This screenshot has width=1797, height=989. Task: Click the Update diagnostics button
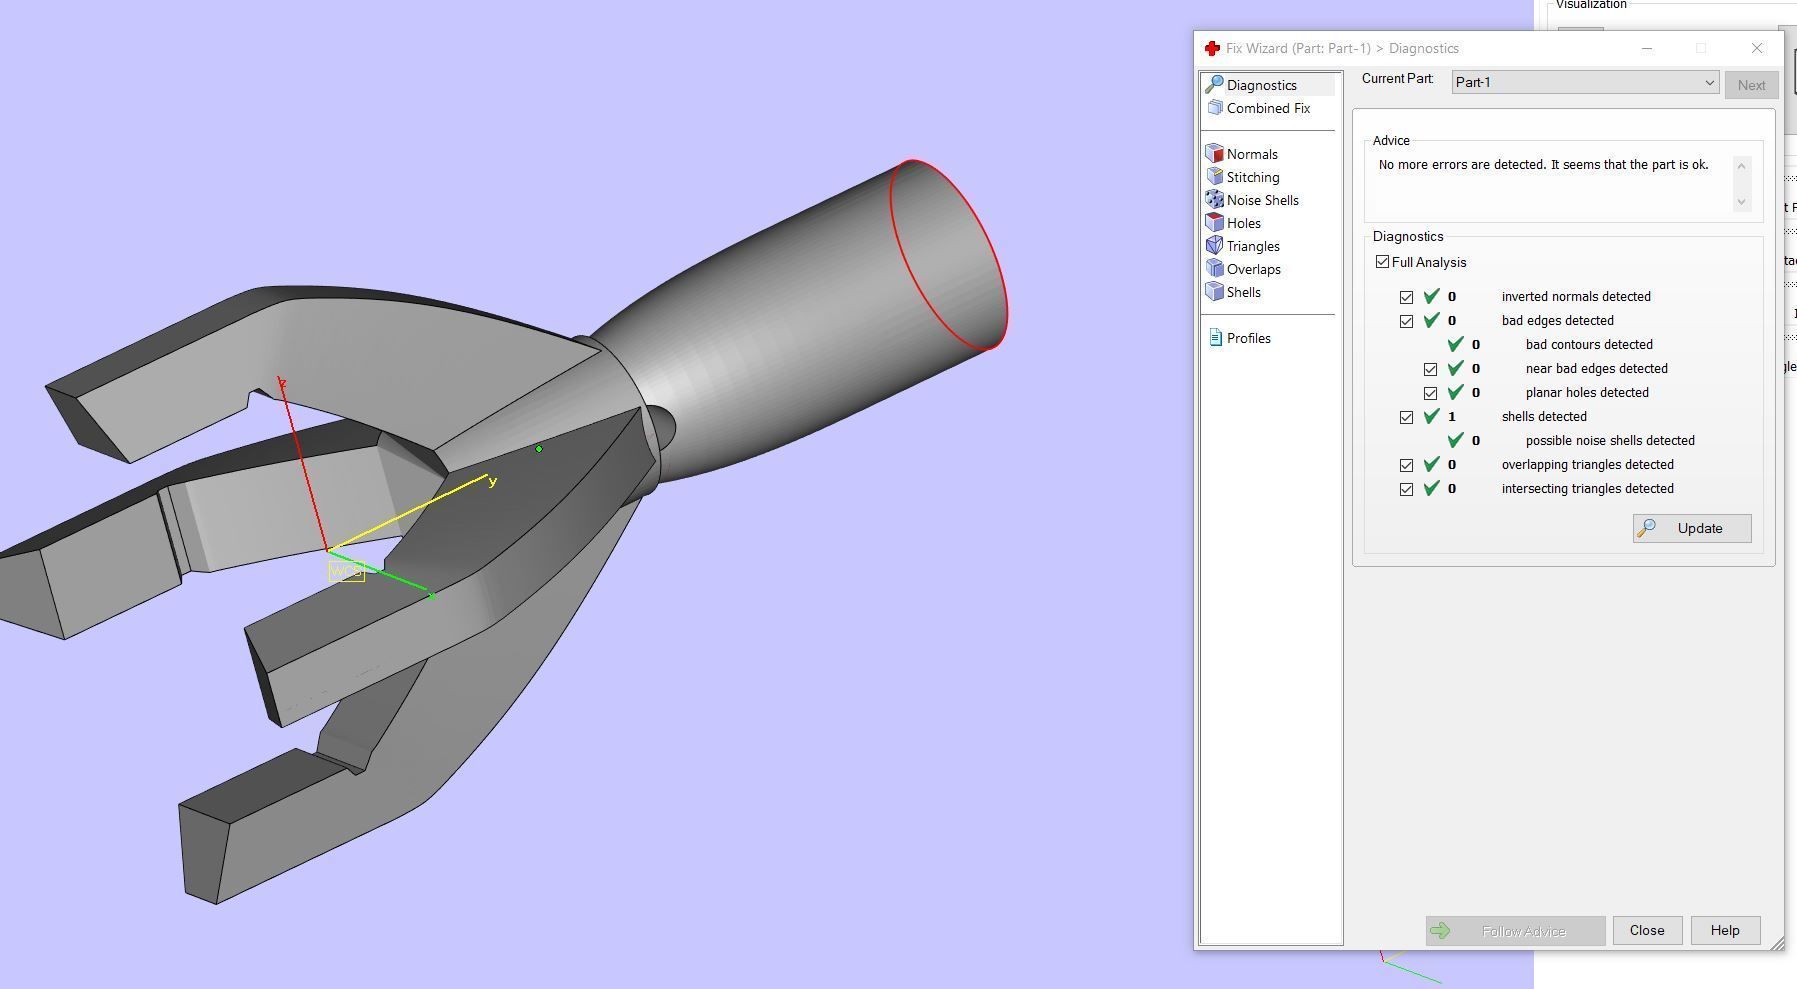pyautogui.click(x=1692, y=528)
